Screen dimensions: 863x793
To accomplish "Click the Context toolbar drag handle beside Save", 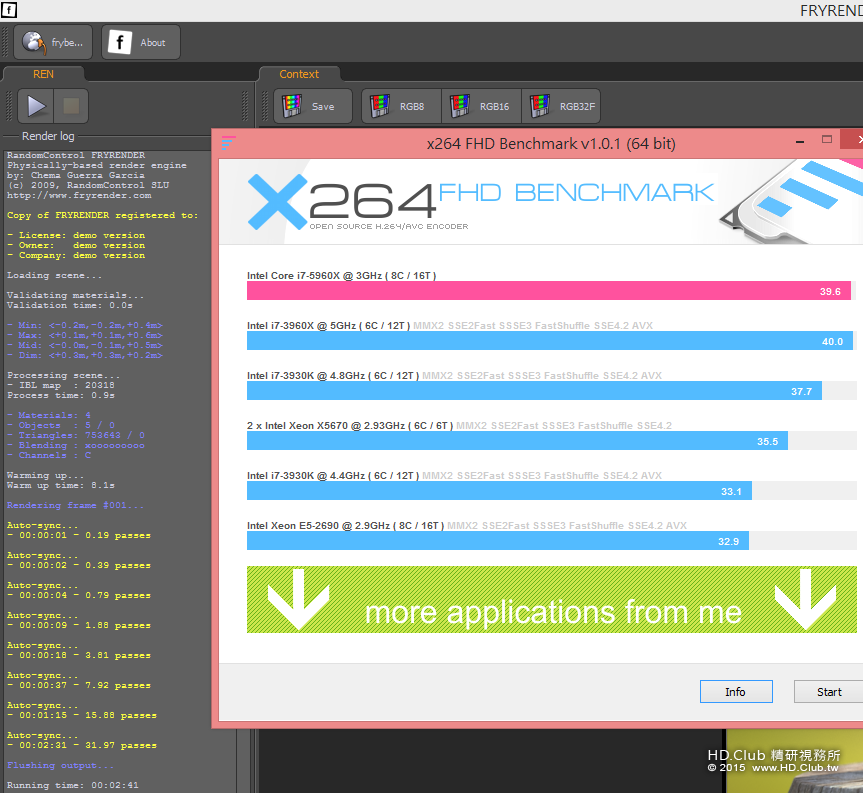I will (x=265, y=106).
